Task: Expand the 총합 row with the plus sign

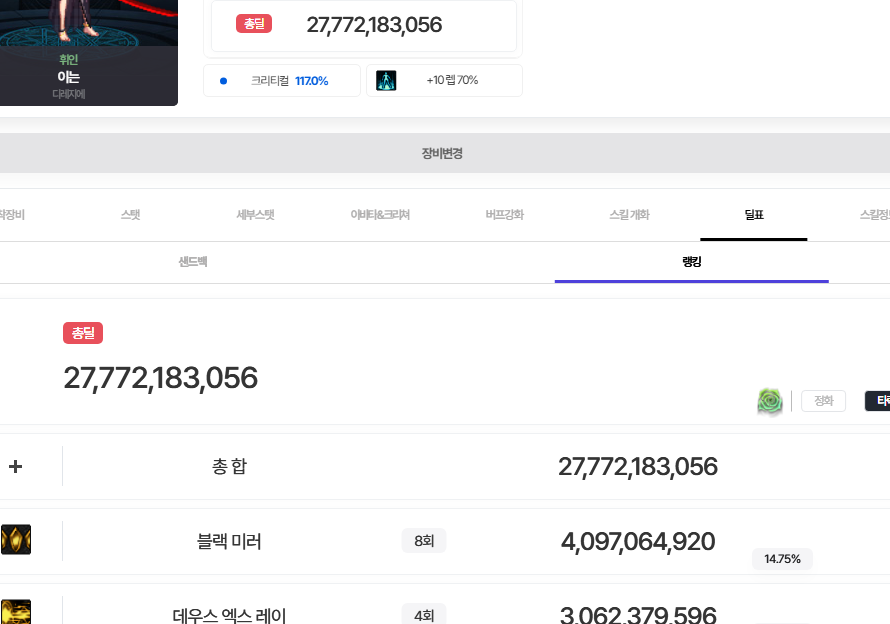Action: tap(16, 466)
